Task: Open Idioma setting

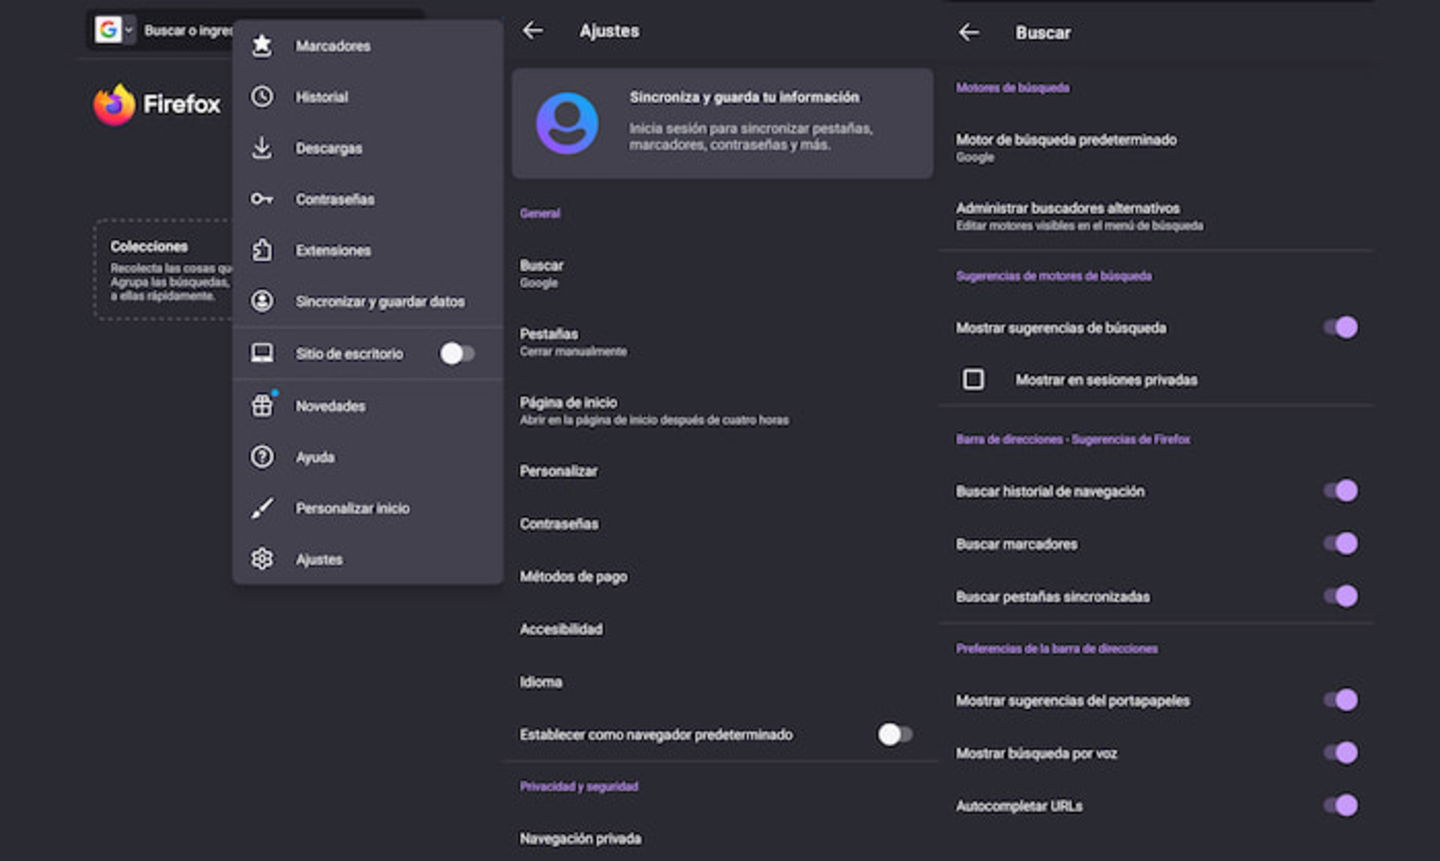Action: pos(722,682)
